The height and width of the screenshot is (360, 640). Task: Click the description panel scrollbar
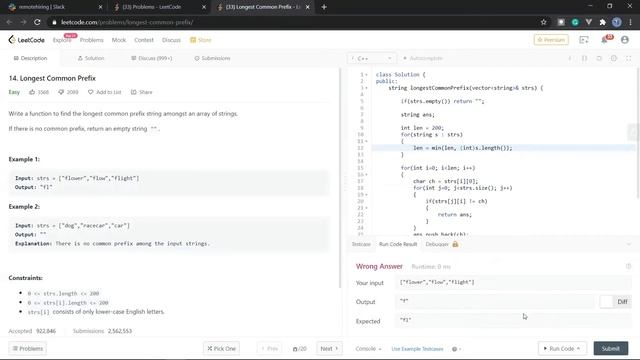point(340,178)
